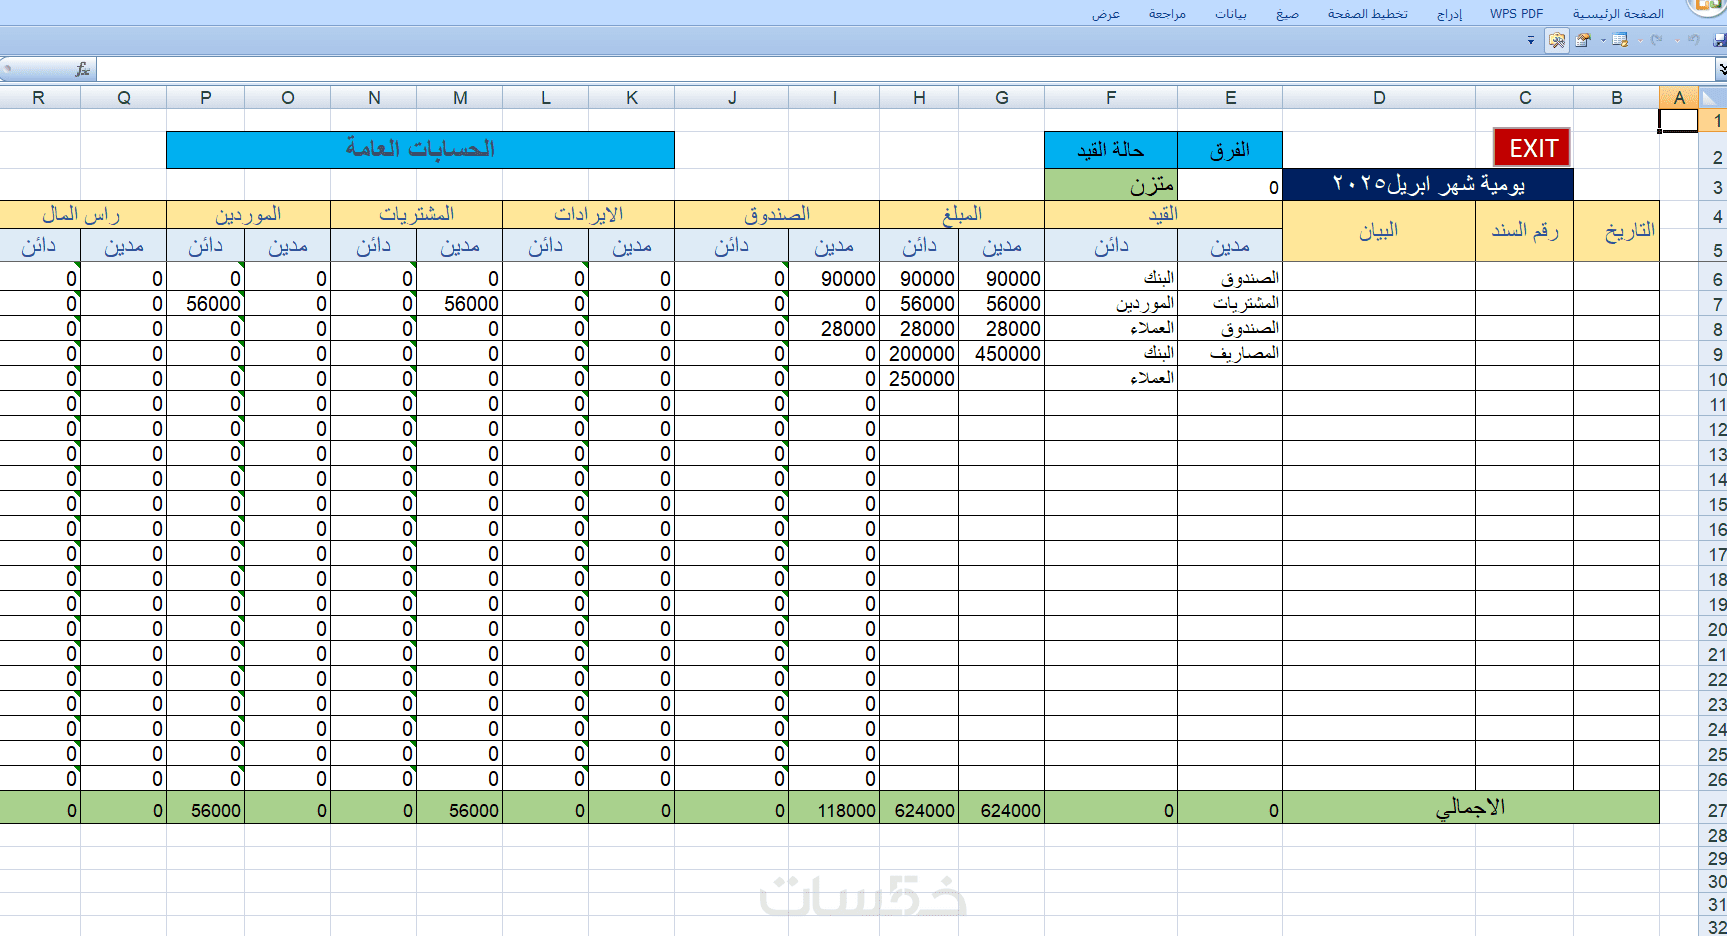Select the دائن subheading under الايرادات

coord(546,246)
